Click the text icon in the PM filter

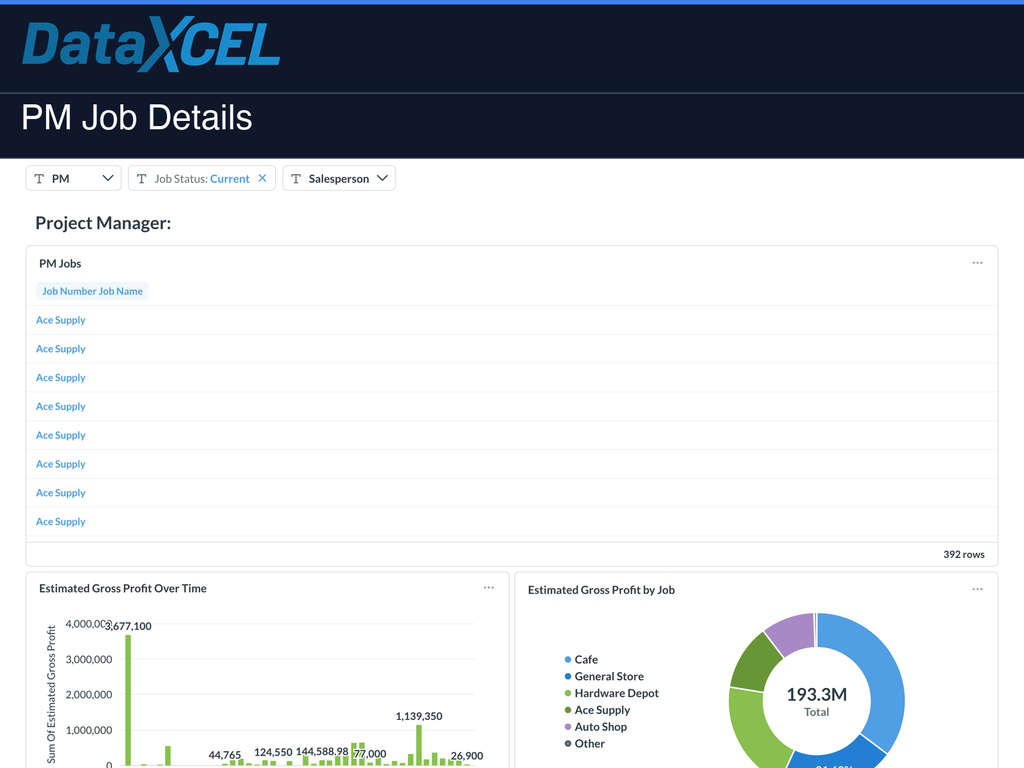pos(39,179)
